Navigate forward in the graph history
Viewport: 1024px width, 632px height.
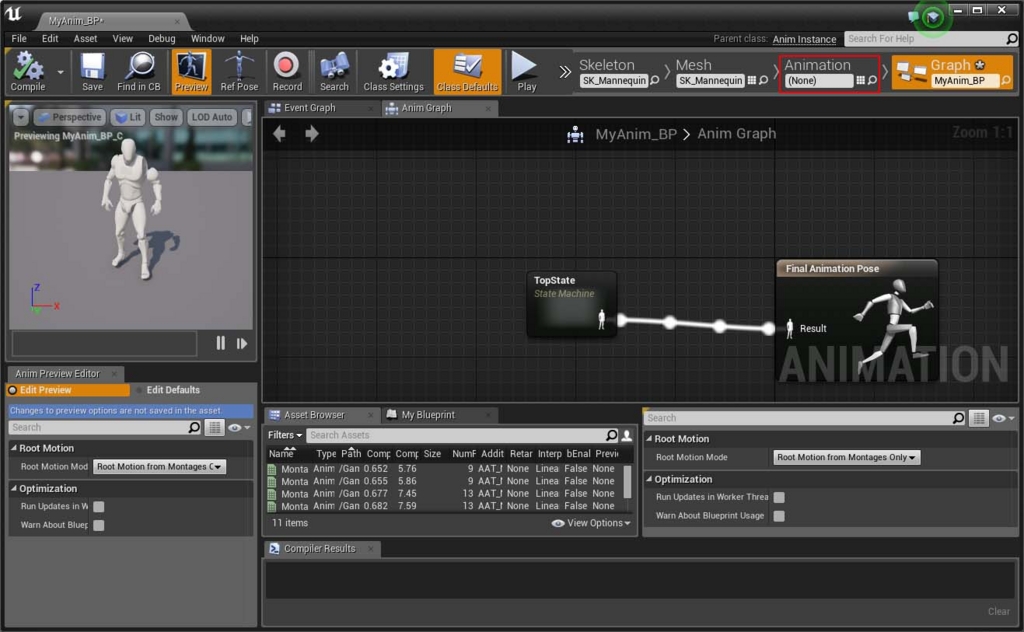click(x=312, y=134)
